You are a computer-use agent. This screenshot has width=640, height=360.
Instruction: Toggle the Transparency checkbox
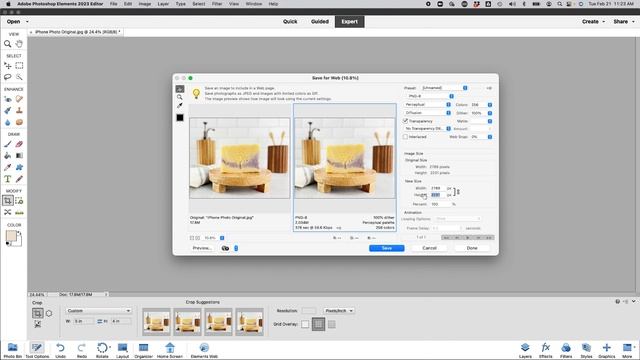point(405,121)
